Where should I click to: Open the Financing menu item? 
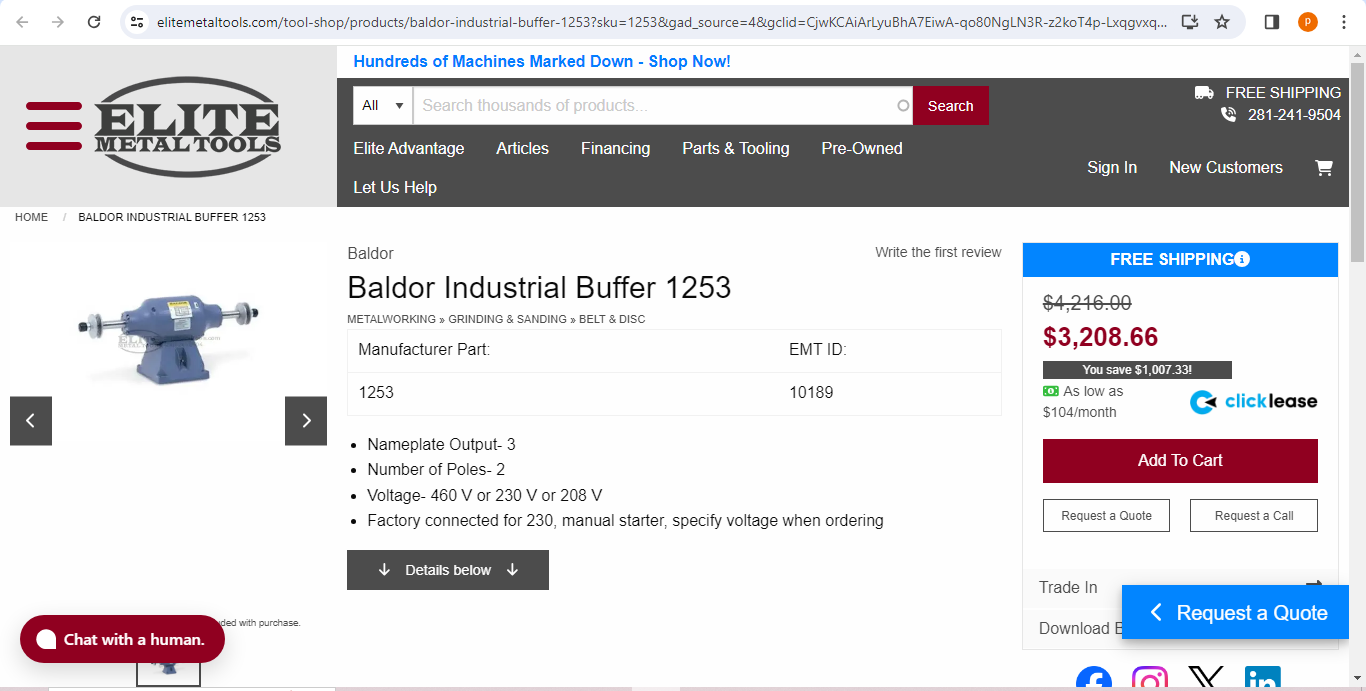[x=616, y=148]
